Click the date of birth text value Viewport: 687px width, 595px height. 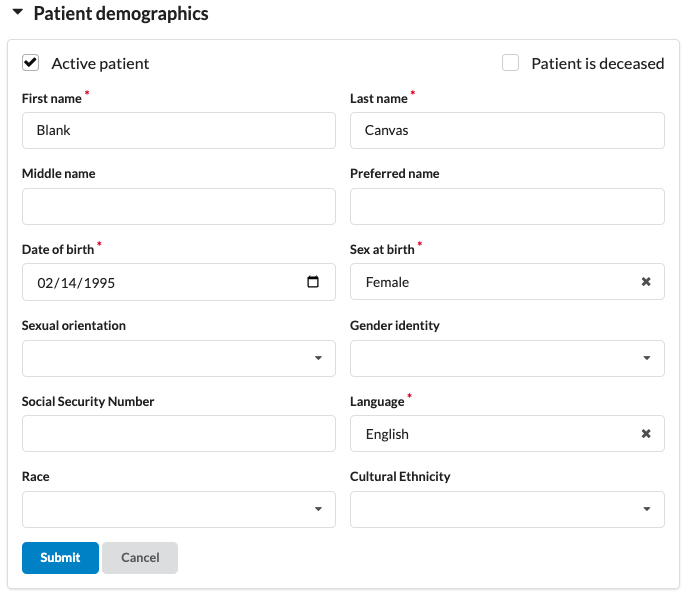(x=76, y=283)
